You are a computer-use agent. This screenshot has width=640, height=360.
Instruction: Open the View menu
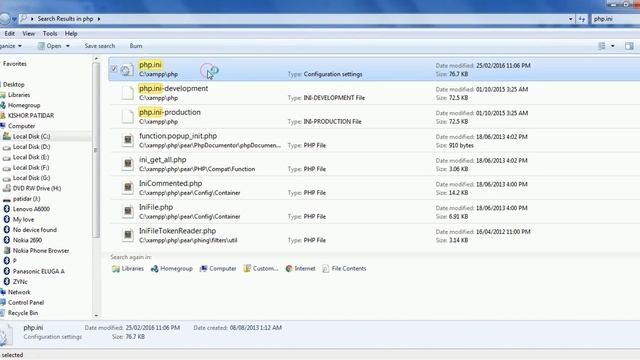29,33
